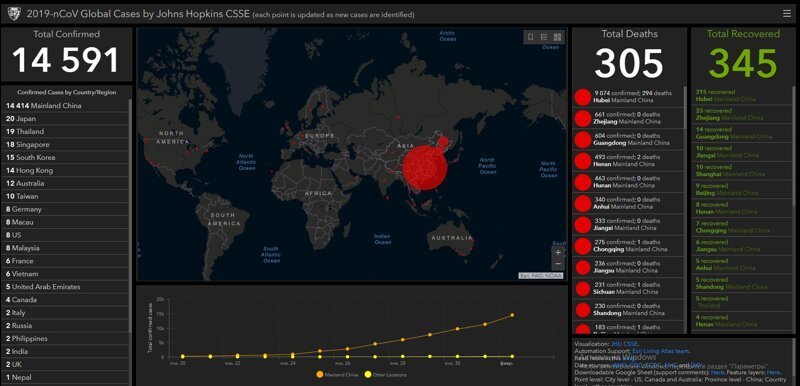Zoom in on the map with plus

point(558,252)
